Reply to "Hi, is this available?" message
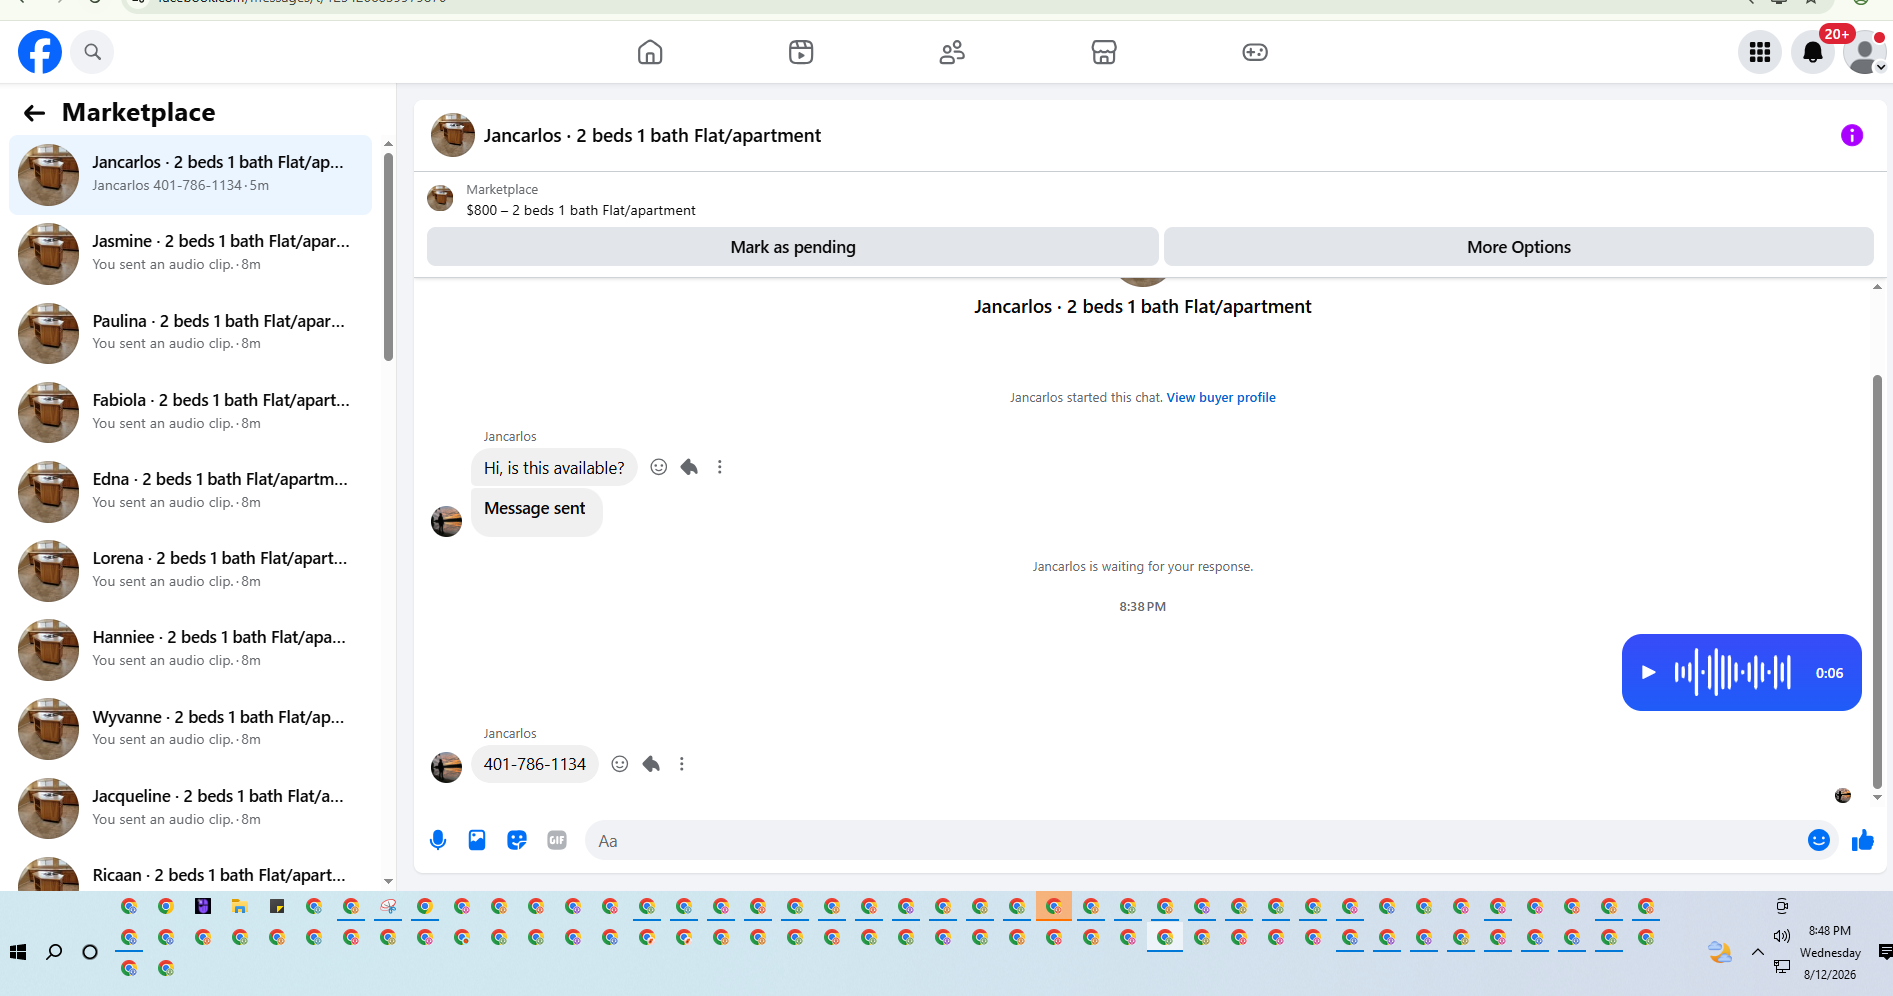1893x996 pixels. 689,467
